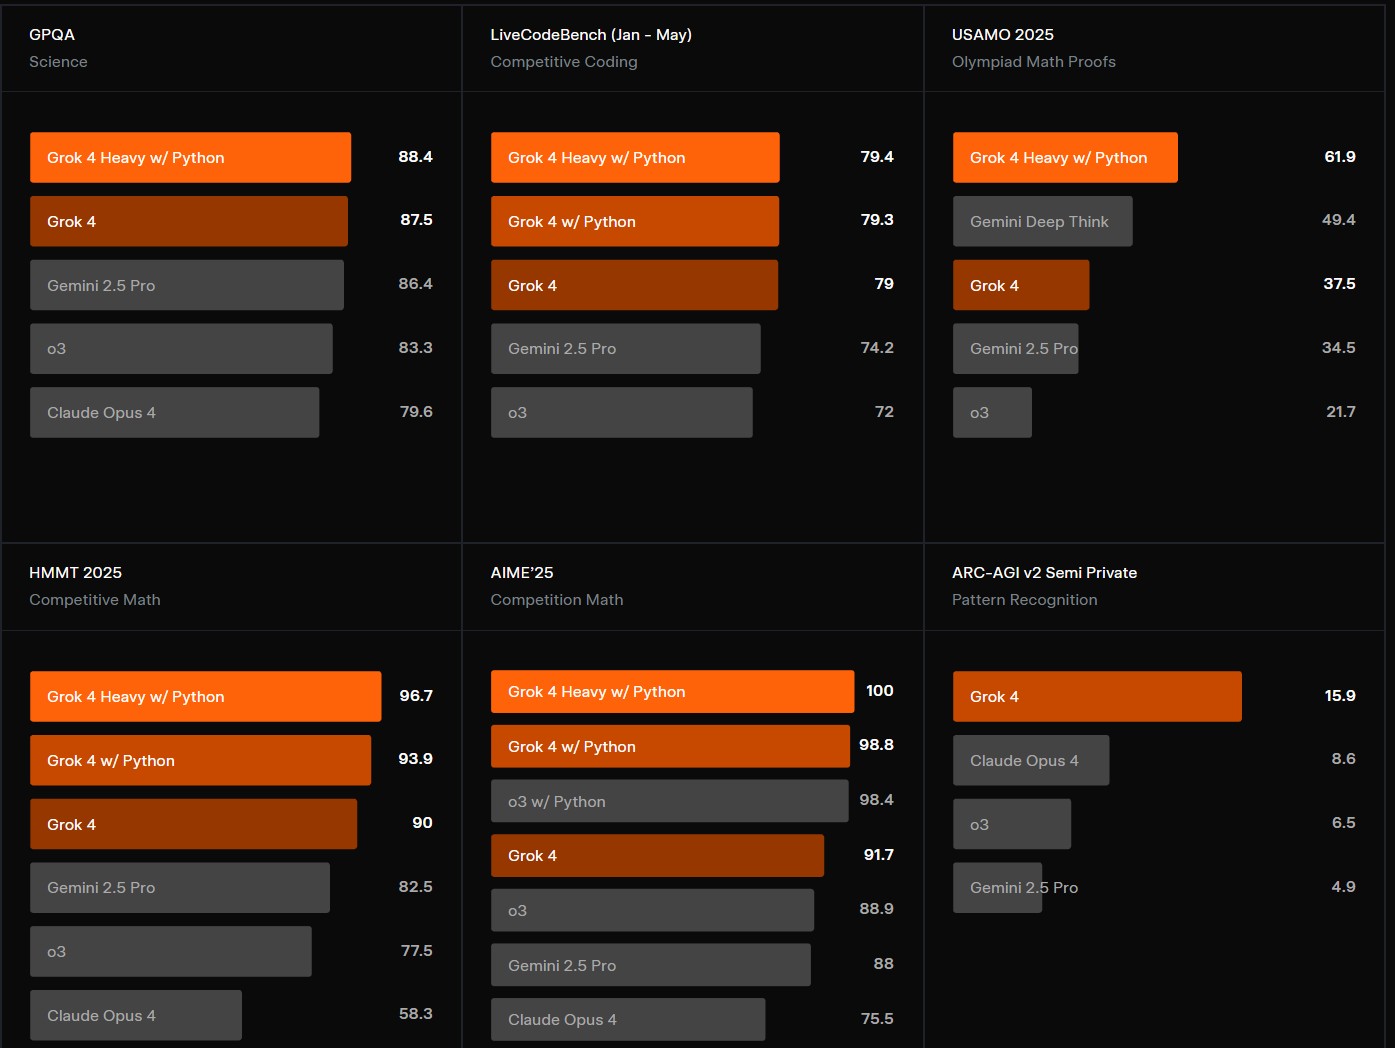
Task: Select the LiveCodeBench (Jan - May) heading
Action: point(591,34)
